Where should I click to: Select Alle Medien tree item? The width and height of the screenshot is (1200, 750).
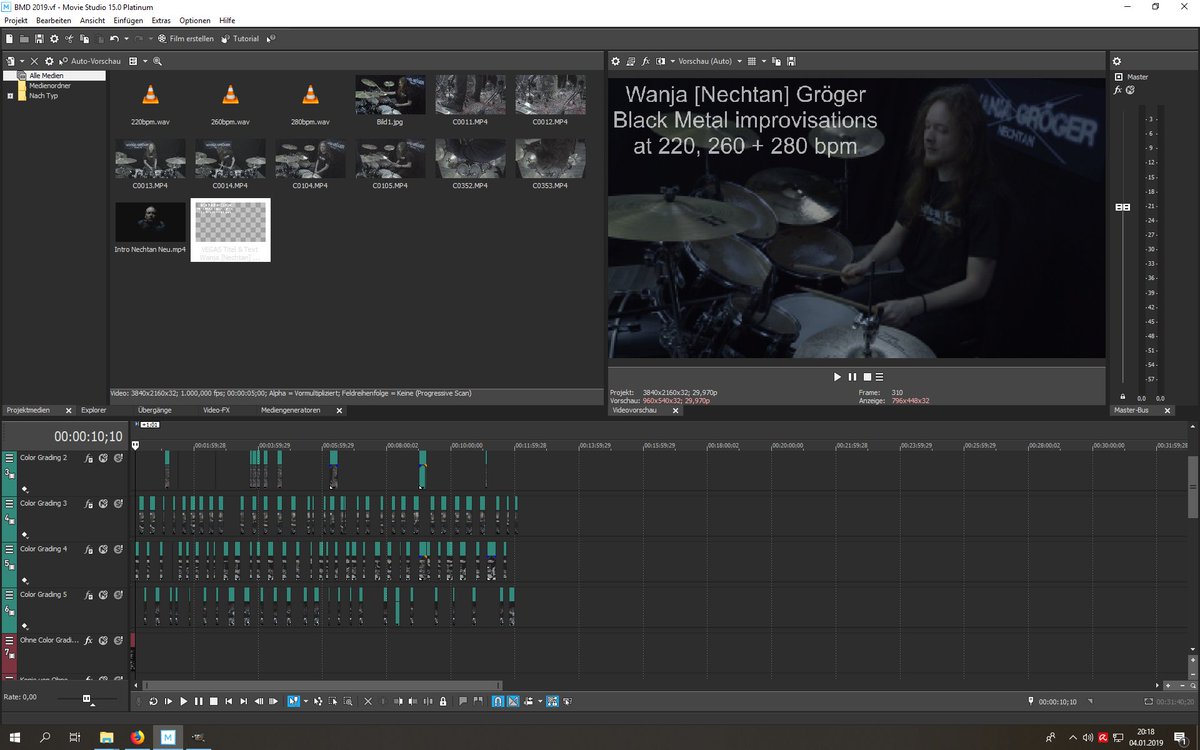click(46, 76)
